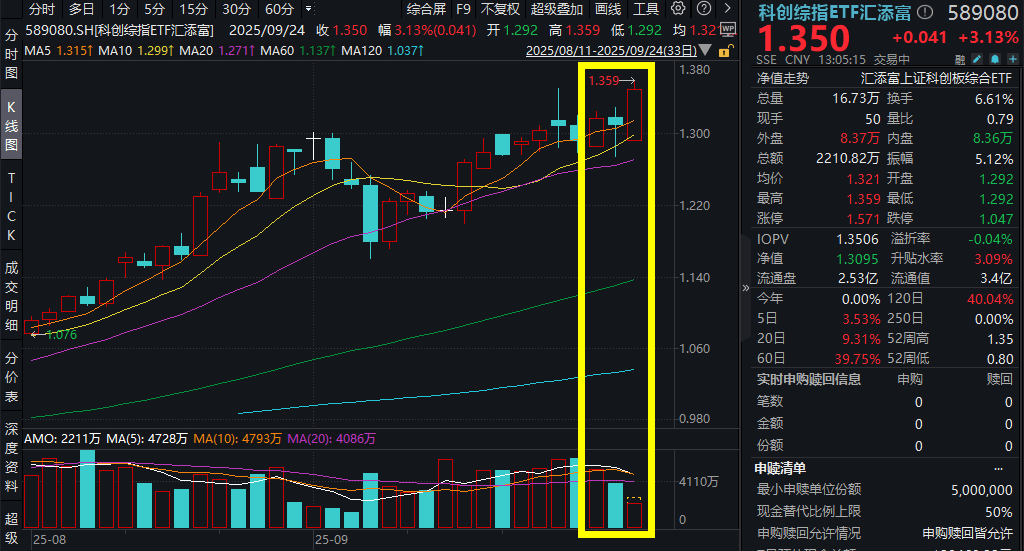Open the date range dropdown triangle
Image resolution: width=1024 pixels, height=551 pixels.
pyautogui.click(x=705, y=50)
